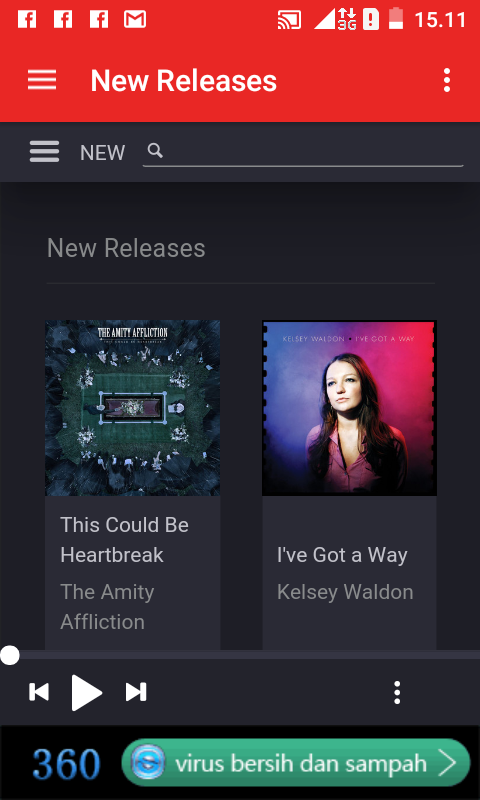Screen dimensions: 480x800
Task: Open This Could Be Heartbreak album cover
Action: pos(133,408)
